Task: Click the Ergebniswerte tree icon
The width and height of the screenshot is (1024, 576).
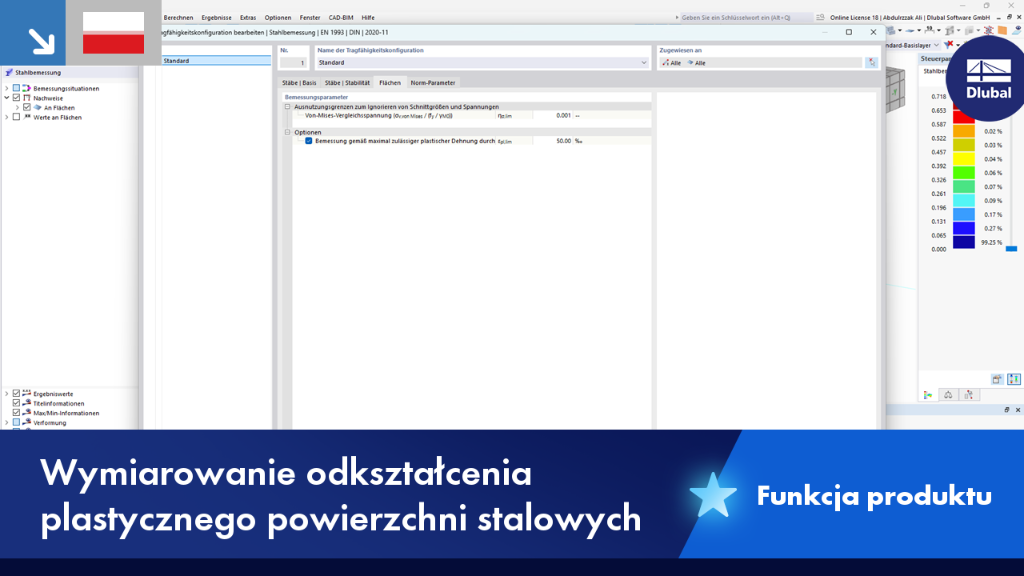Action: click(27, 394)
